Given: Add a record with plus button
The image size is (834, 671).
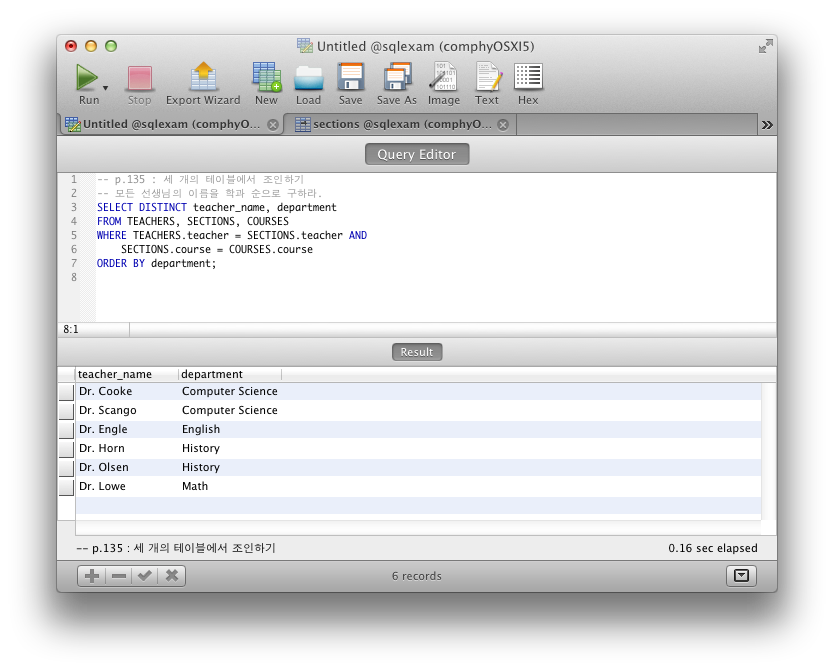Looking at the screenshot, I should coord(91,576).
